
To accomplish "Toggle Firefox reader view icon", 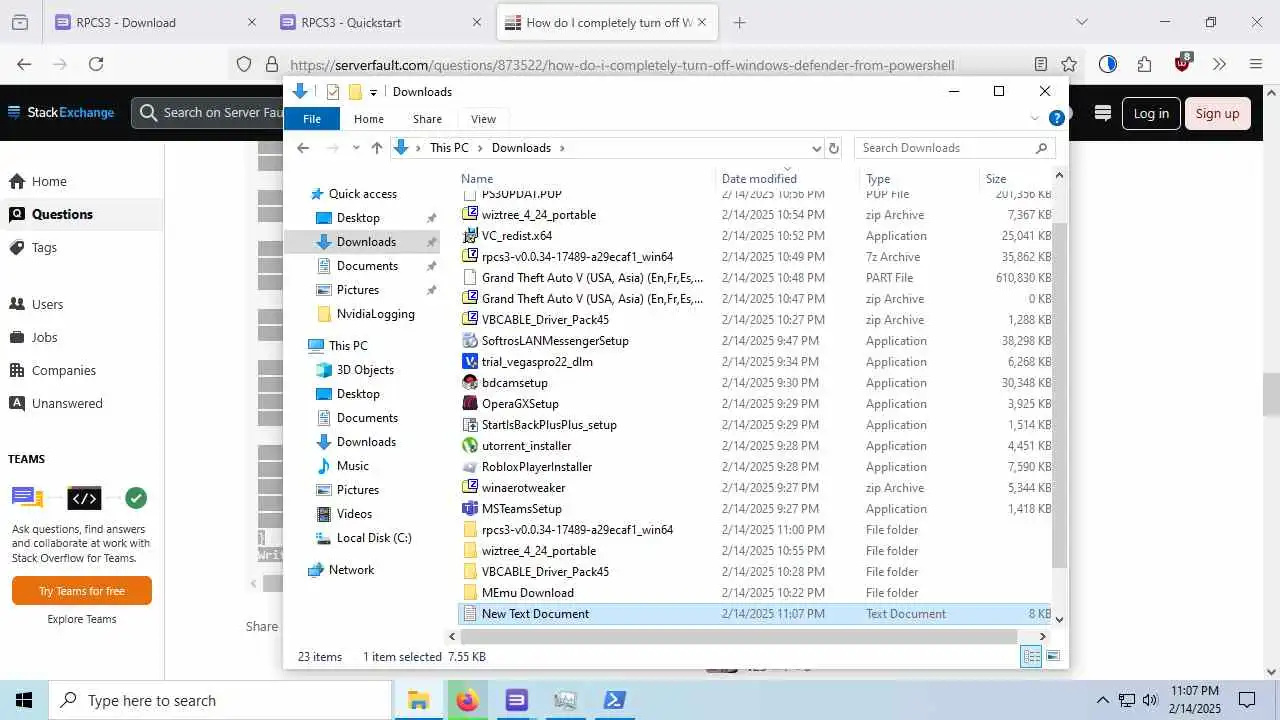I will [x=1041, y=64].
